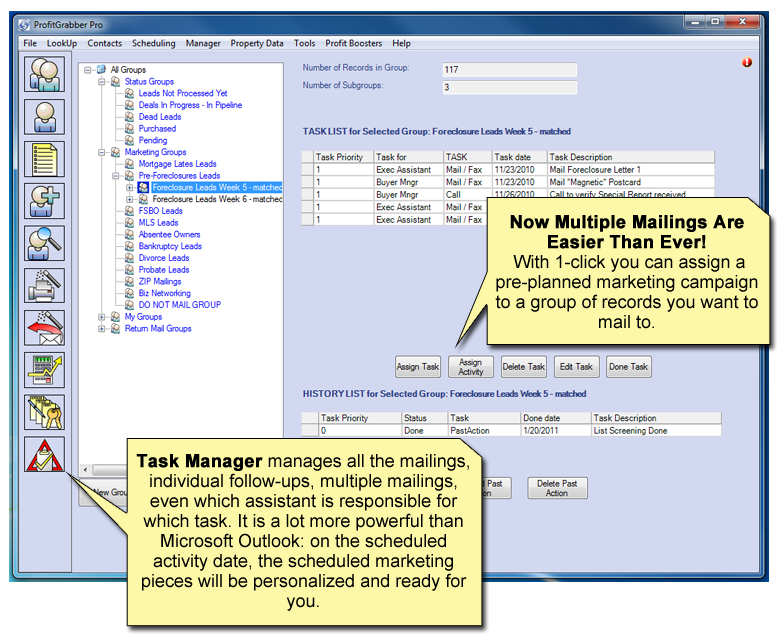
Task: Click the Number of Subgroups field
Action: 509,88
